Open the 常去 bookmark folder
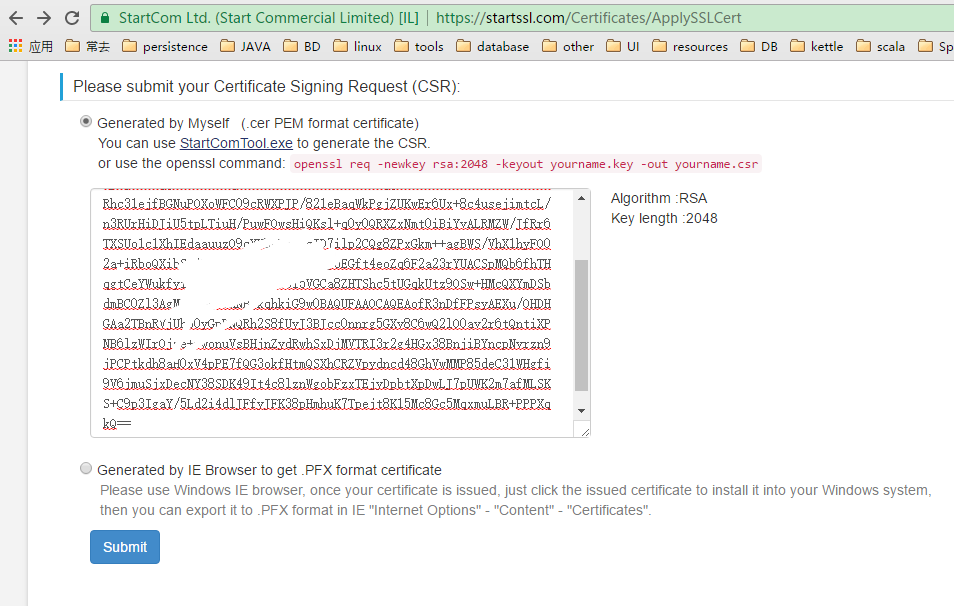 point(88,46)
